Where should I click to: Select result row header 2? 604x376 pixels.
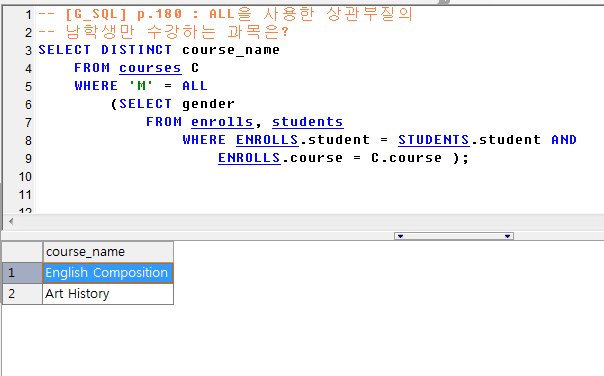click(x=22, y=294)
